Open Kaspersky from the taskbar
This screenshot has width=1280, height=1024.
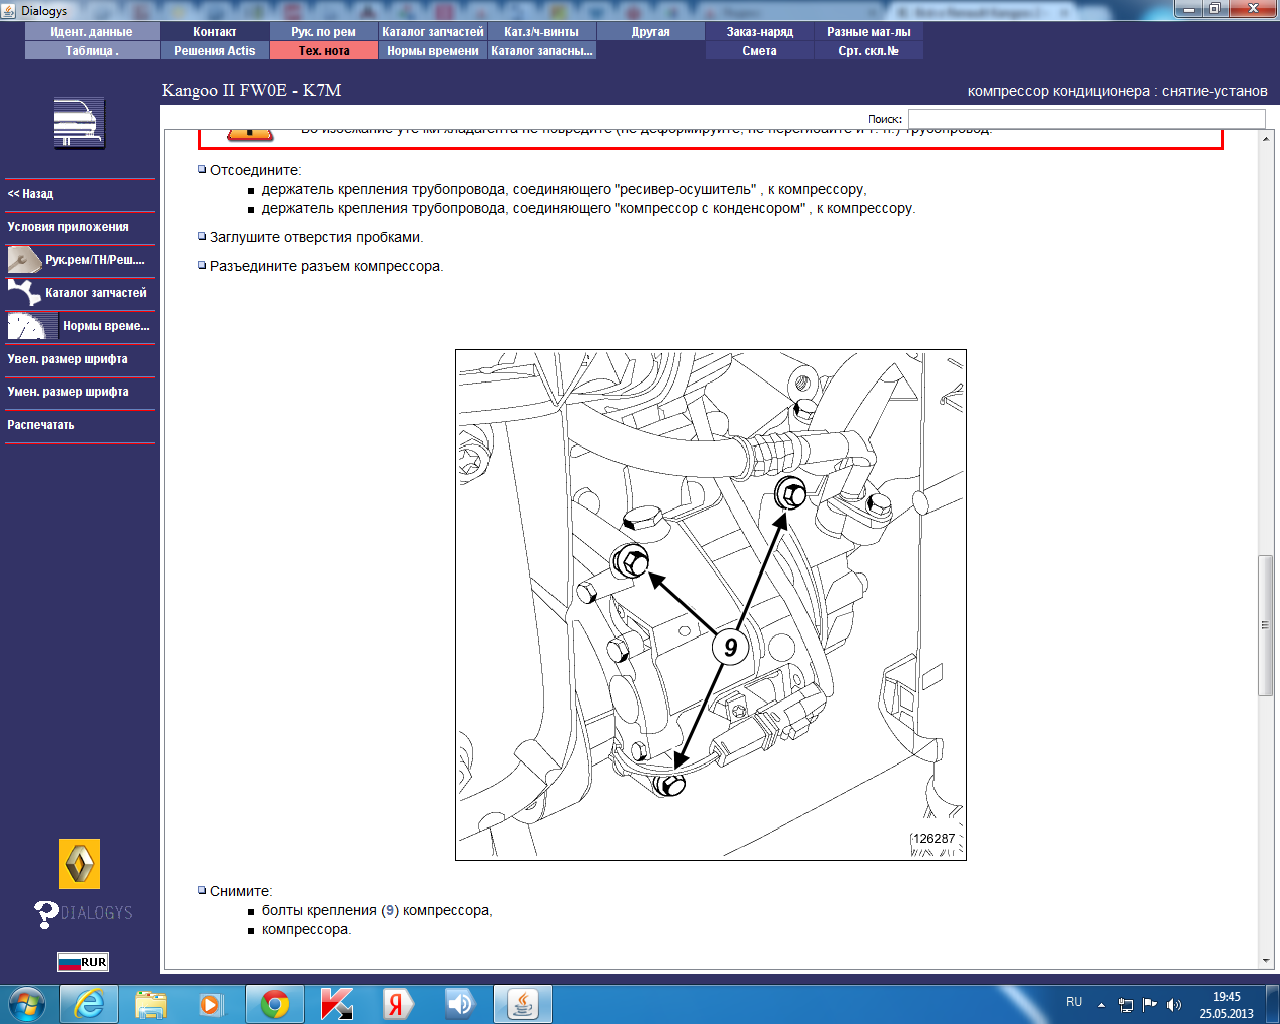point(337,1004)
